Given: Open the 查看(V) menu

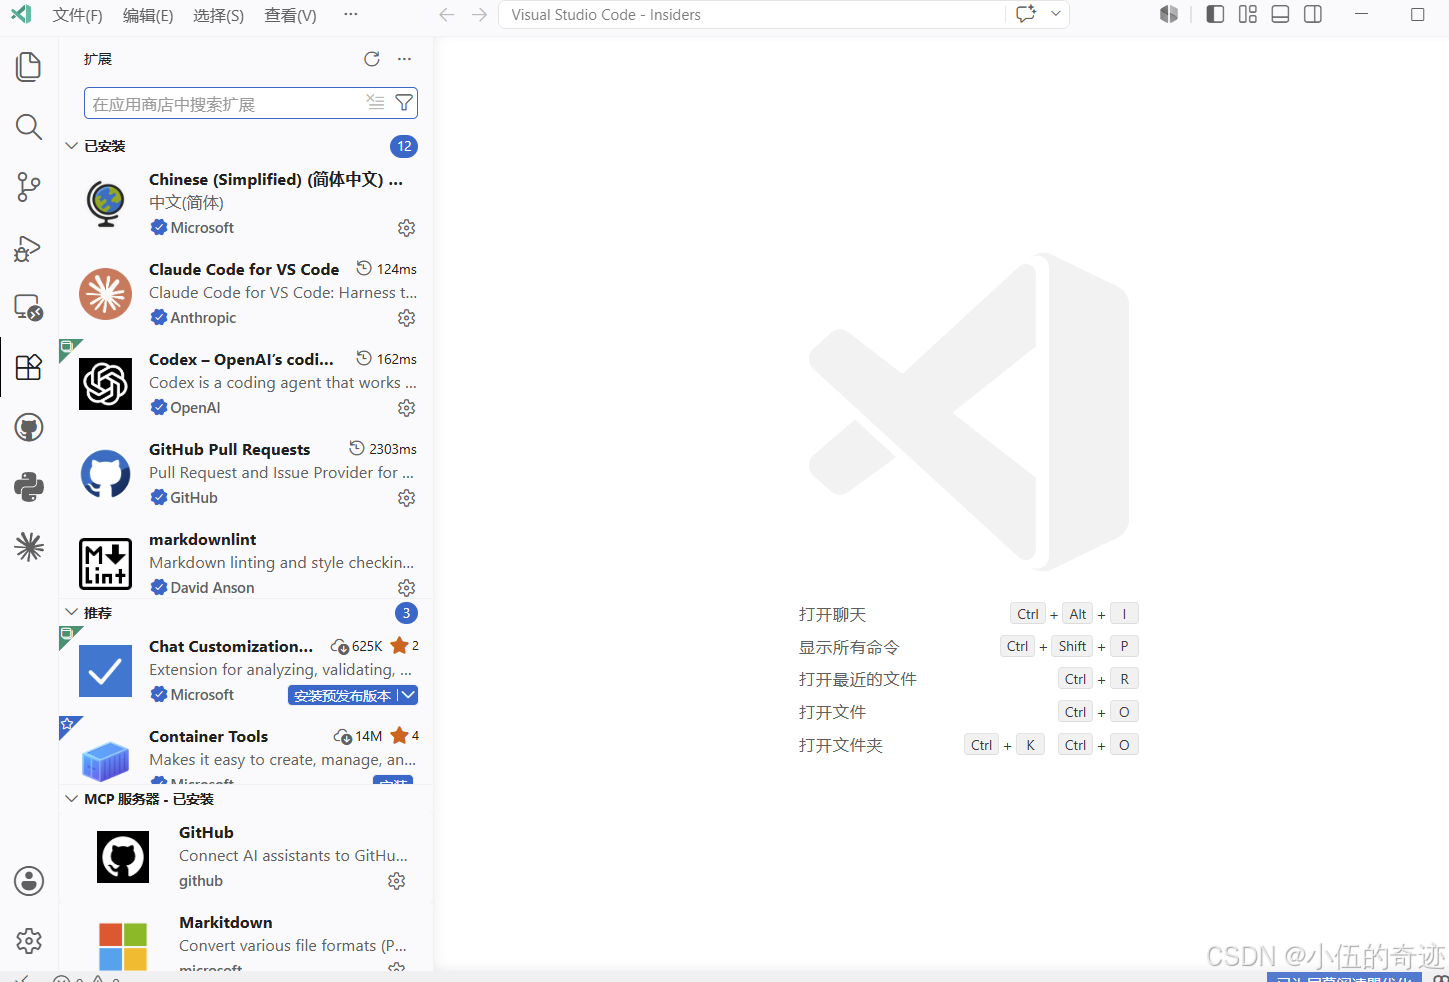Looking at the screenshot, I should tap(290, 15).
